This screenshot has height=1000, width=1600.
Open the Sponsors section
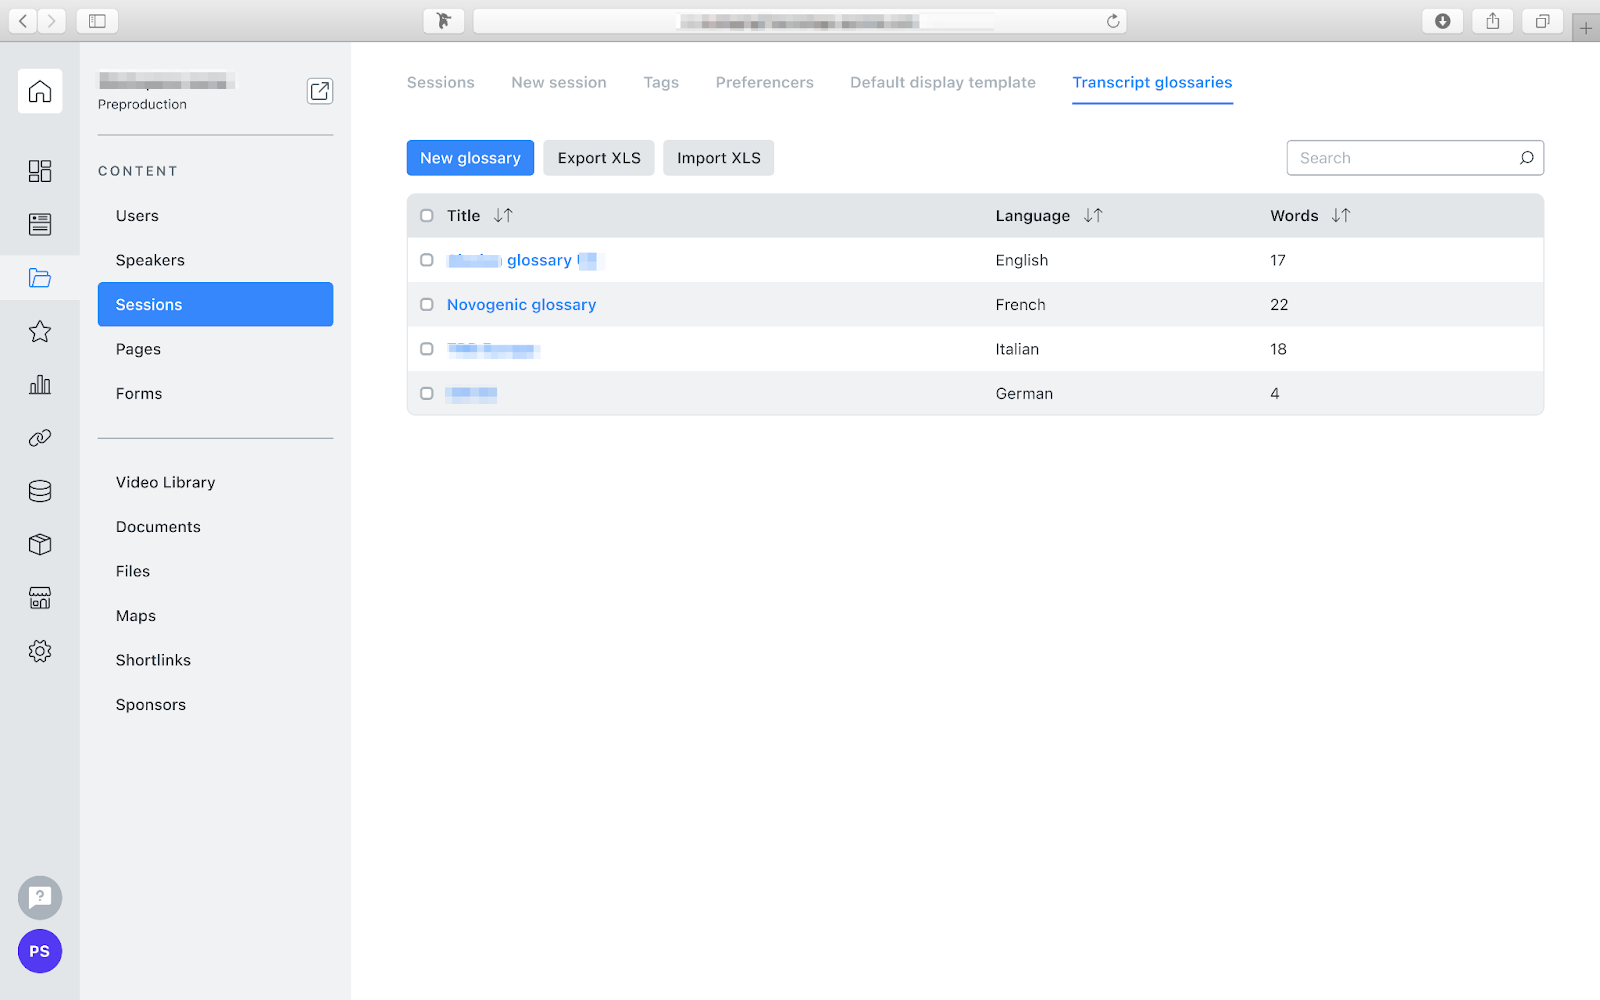[x=151, y=705]
